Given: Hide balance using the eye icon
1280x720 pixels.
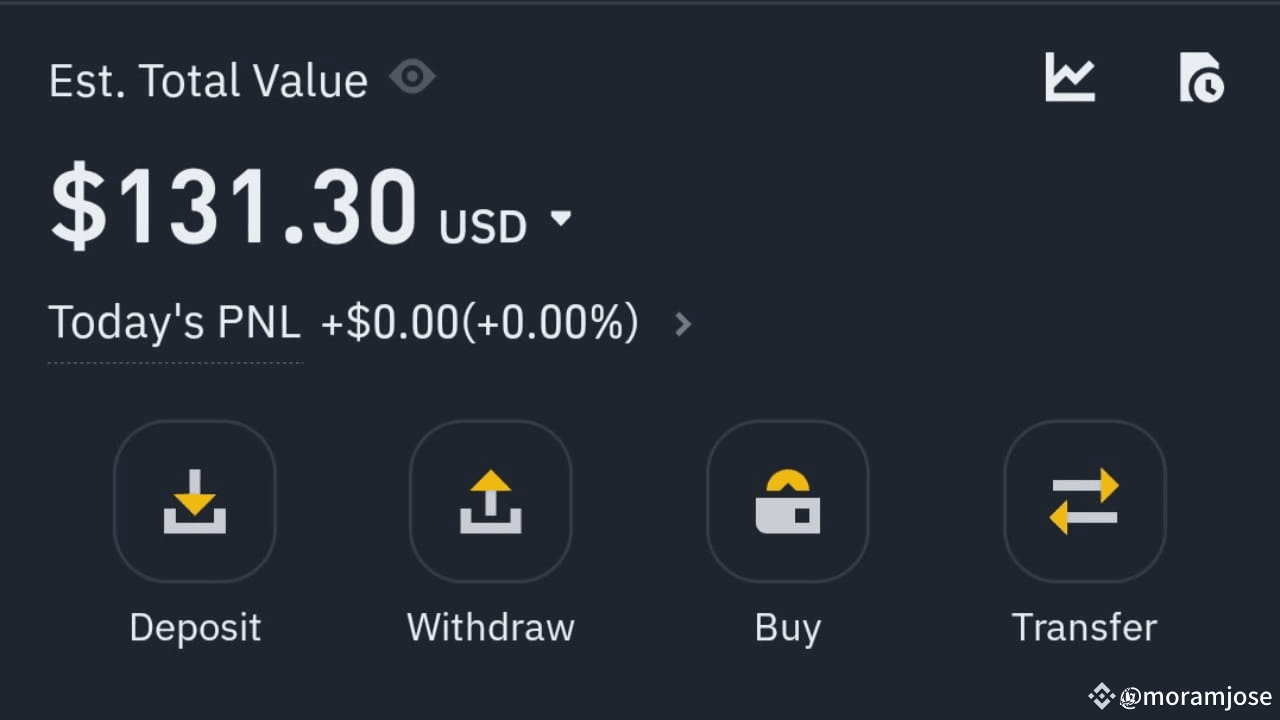Looking at the screenshot, I should point(412,77).
